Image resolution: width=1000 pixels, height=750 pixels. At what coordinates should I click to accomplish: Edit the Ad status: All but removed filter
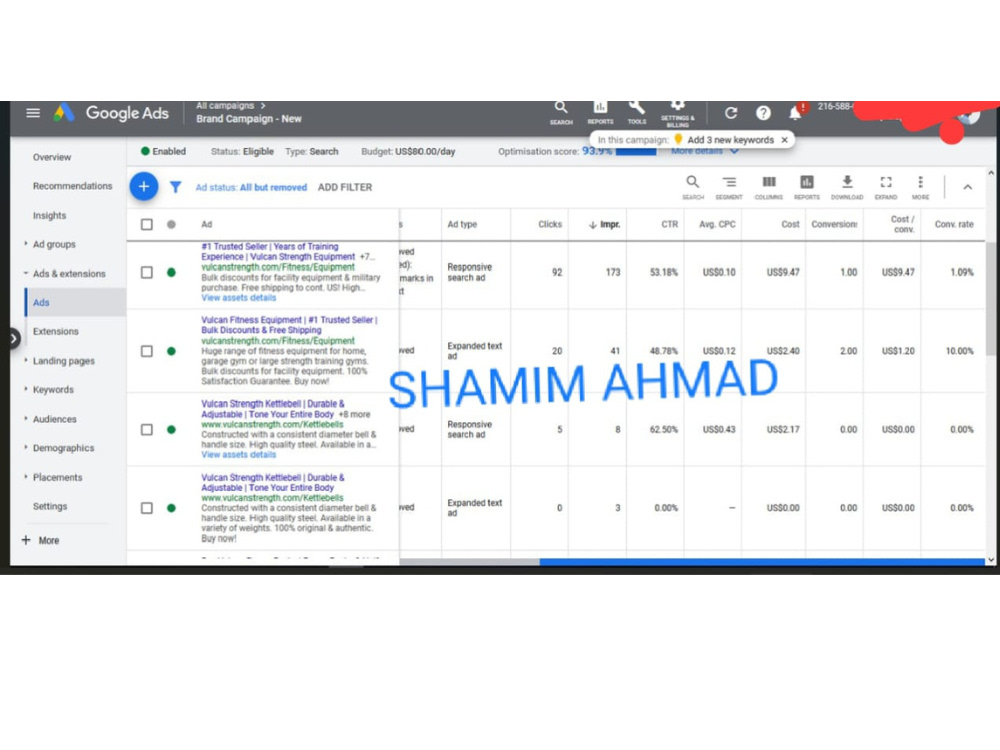coord(251,187)
